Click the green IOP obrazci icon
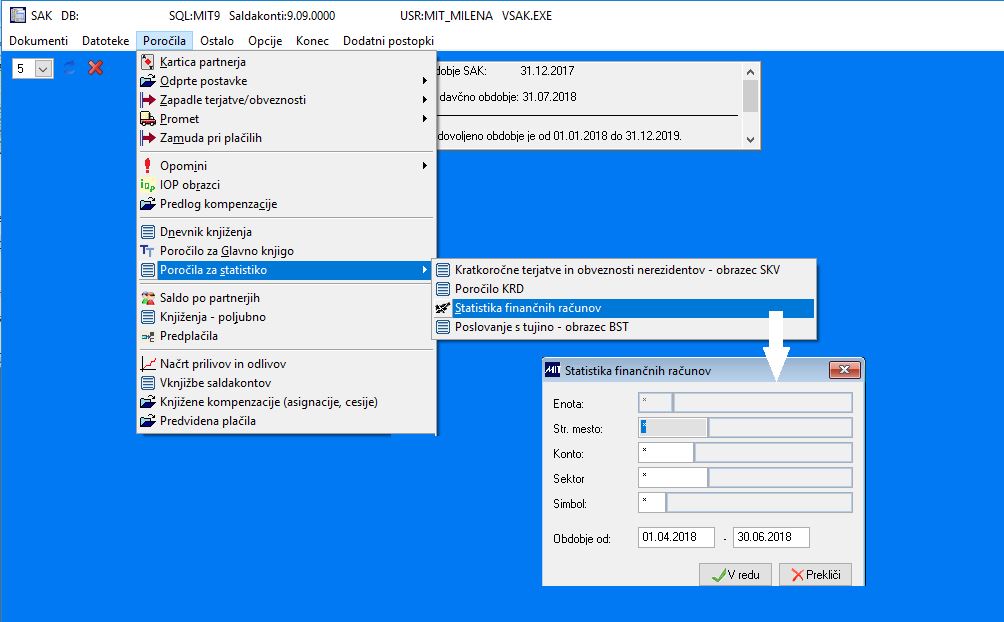The width and height of the screenshot is (1004, 622). pos(148,185)
